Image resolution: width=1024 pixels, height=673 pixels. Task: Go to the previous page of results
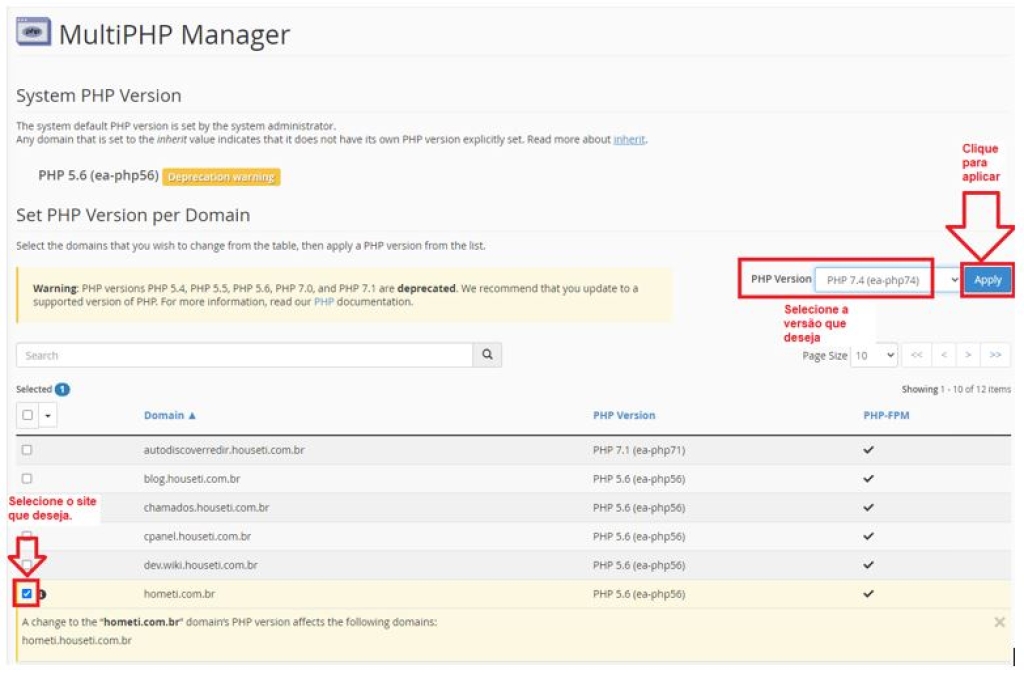point(944,355)
